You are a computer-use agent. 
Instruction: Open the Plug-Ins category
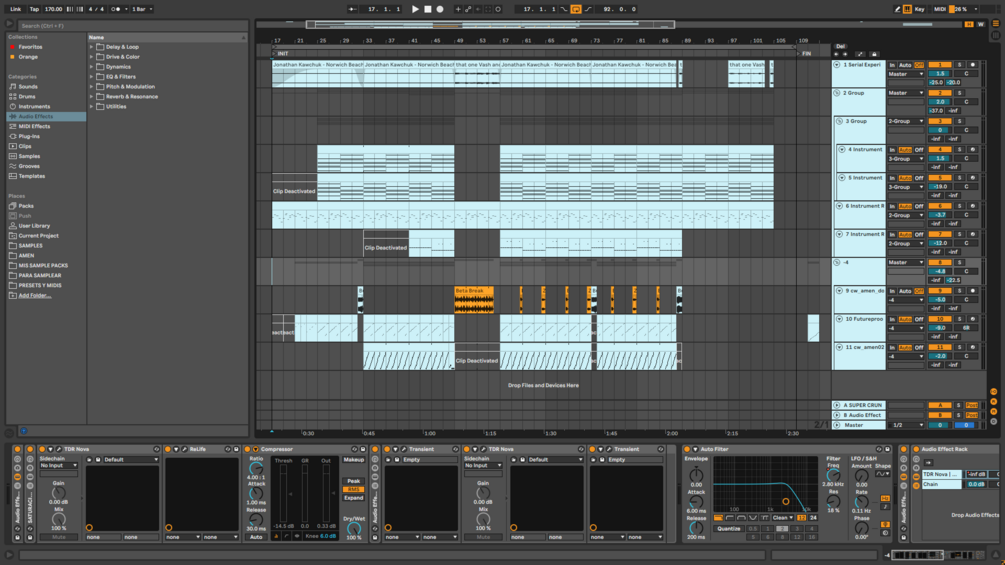tap(29, 136)
